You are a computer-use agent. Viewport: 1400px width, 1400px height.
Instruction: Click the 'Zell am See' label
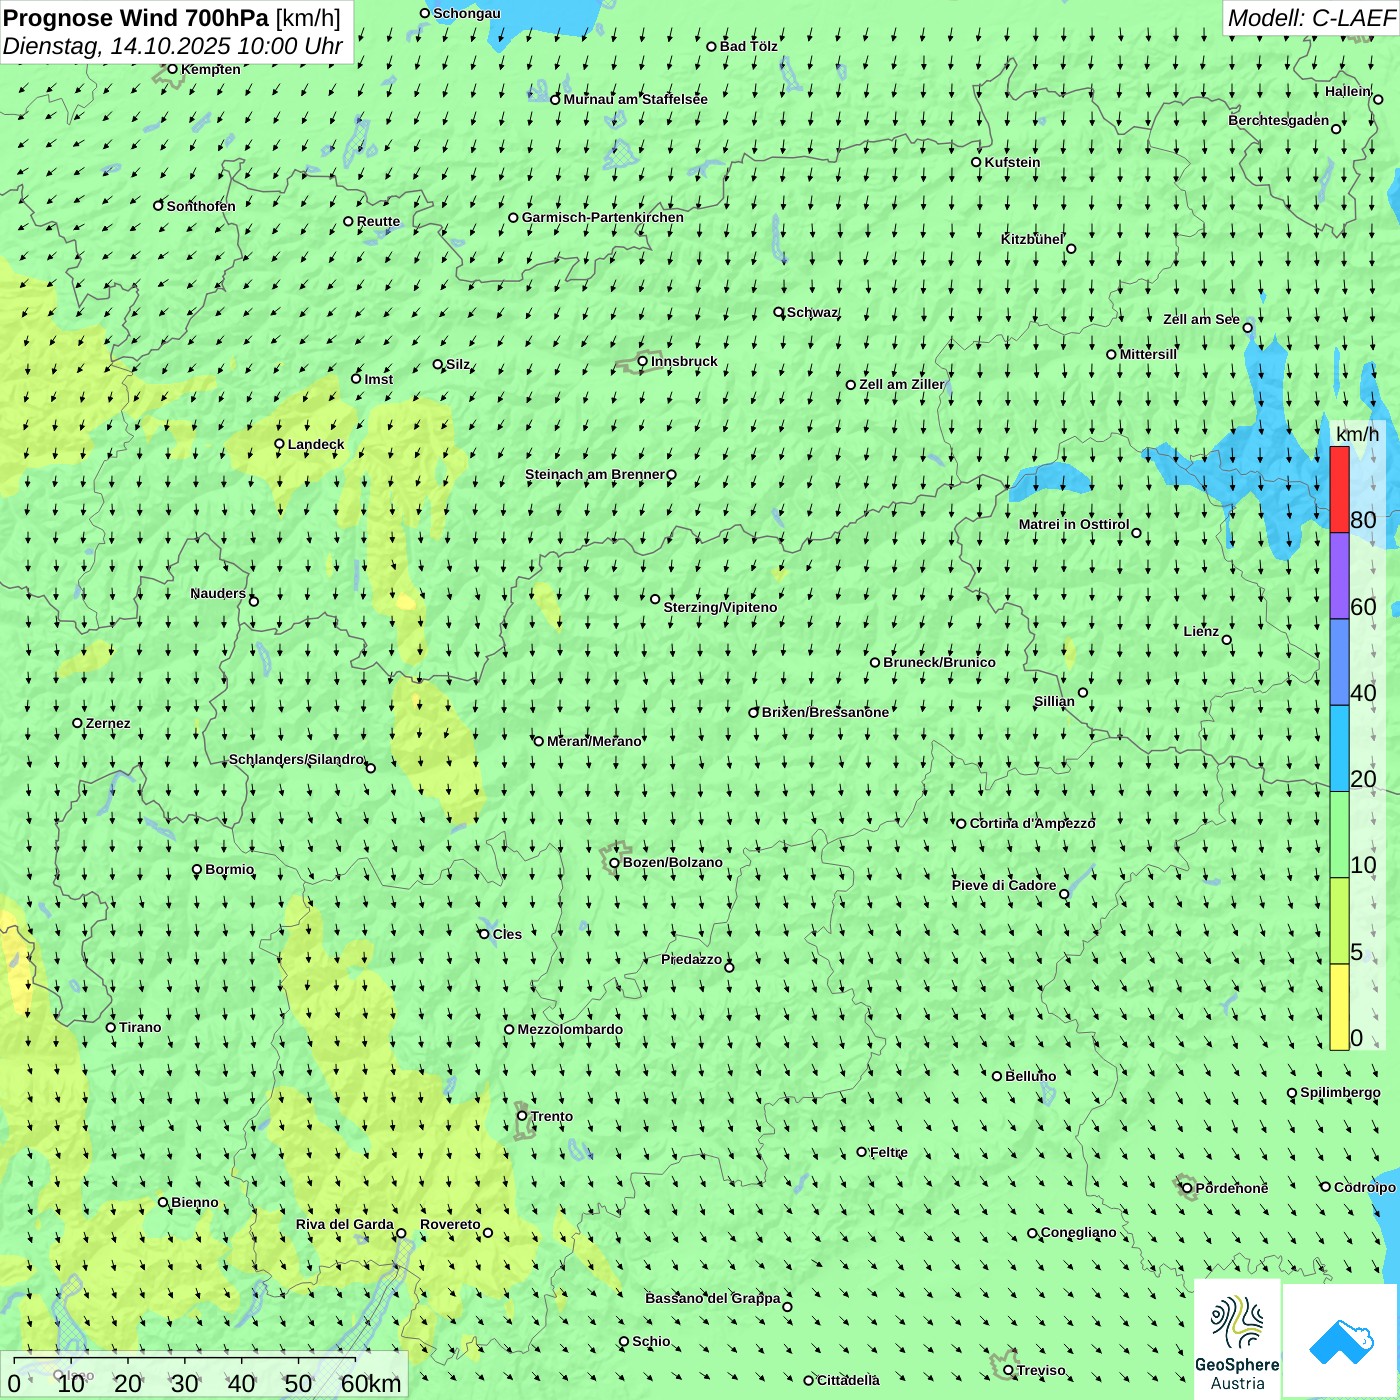tap(1201, 319)
